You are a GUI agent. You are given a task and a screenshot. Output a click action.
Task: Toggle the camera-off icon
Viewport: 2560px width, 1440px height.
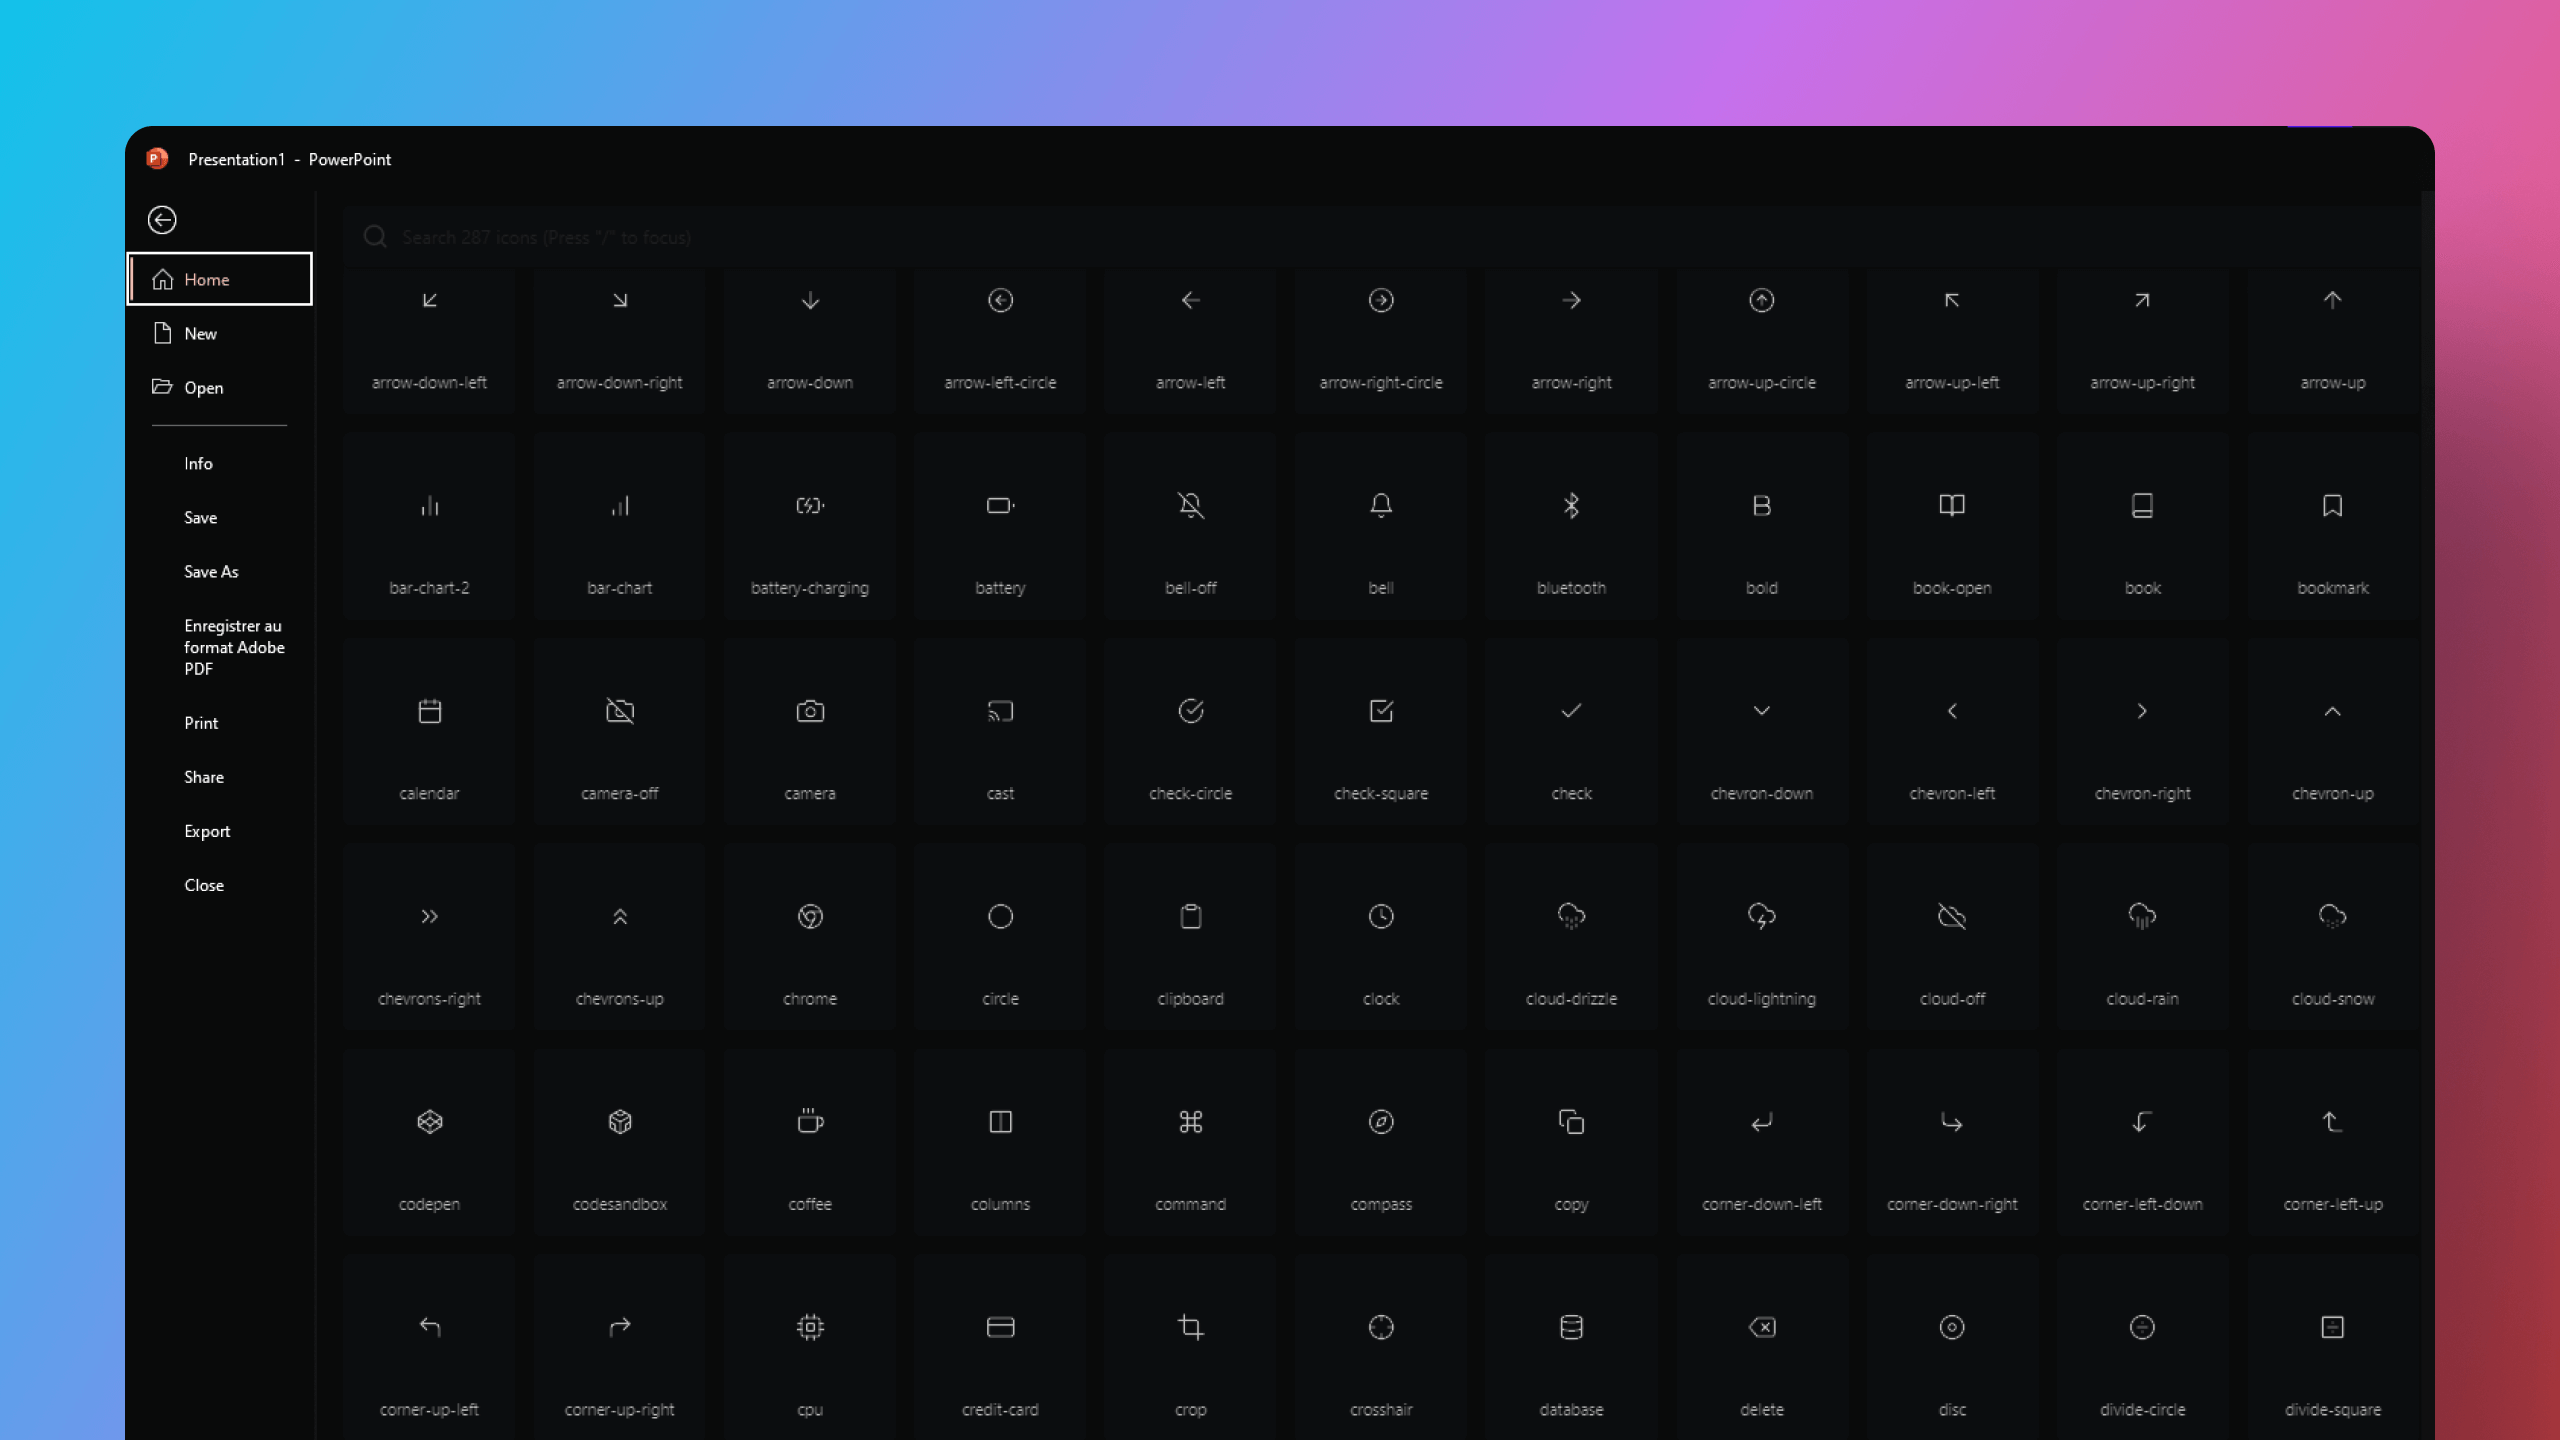click(x=621, y=710)
